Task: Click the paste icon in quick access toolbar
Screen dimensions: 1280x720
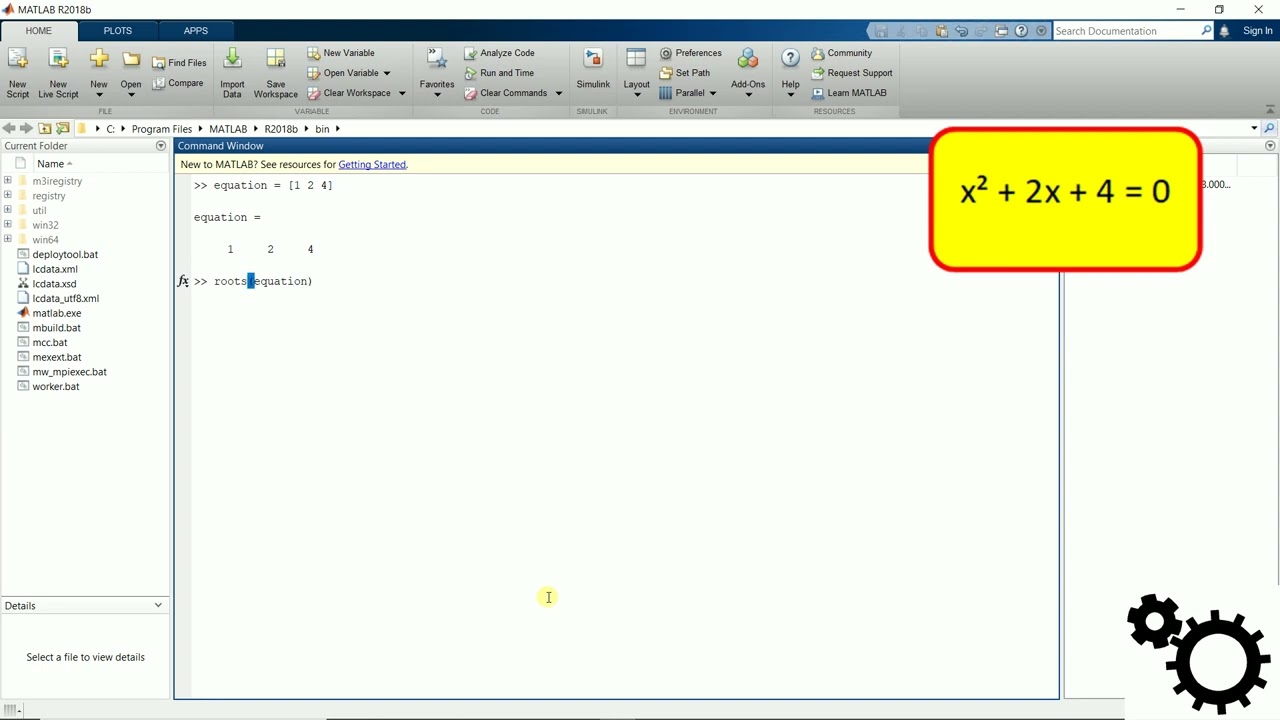Action: [941, 31]
